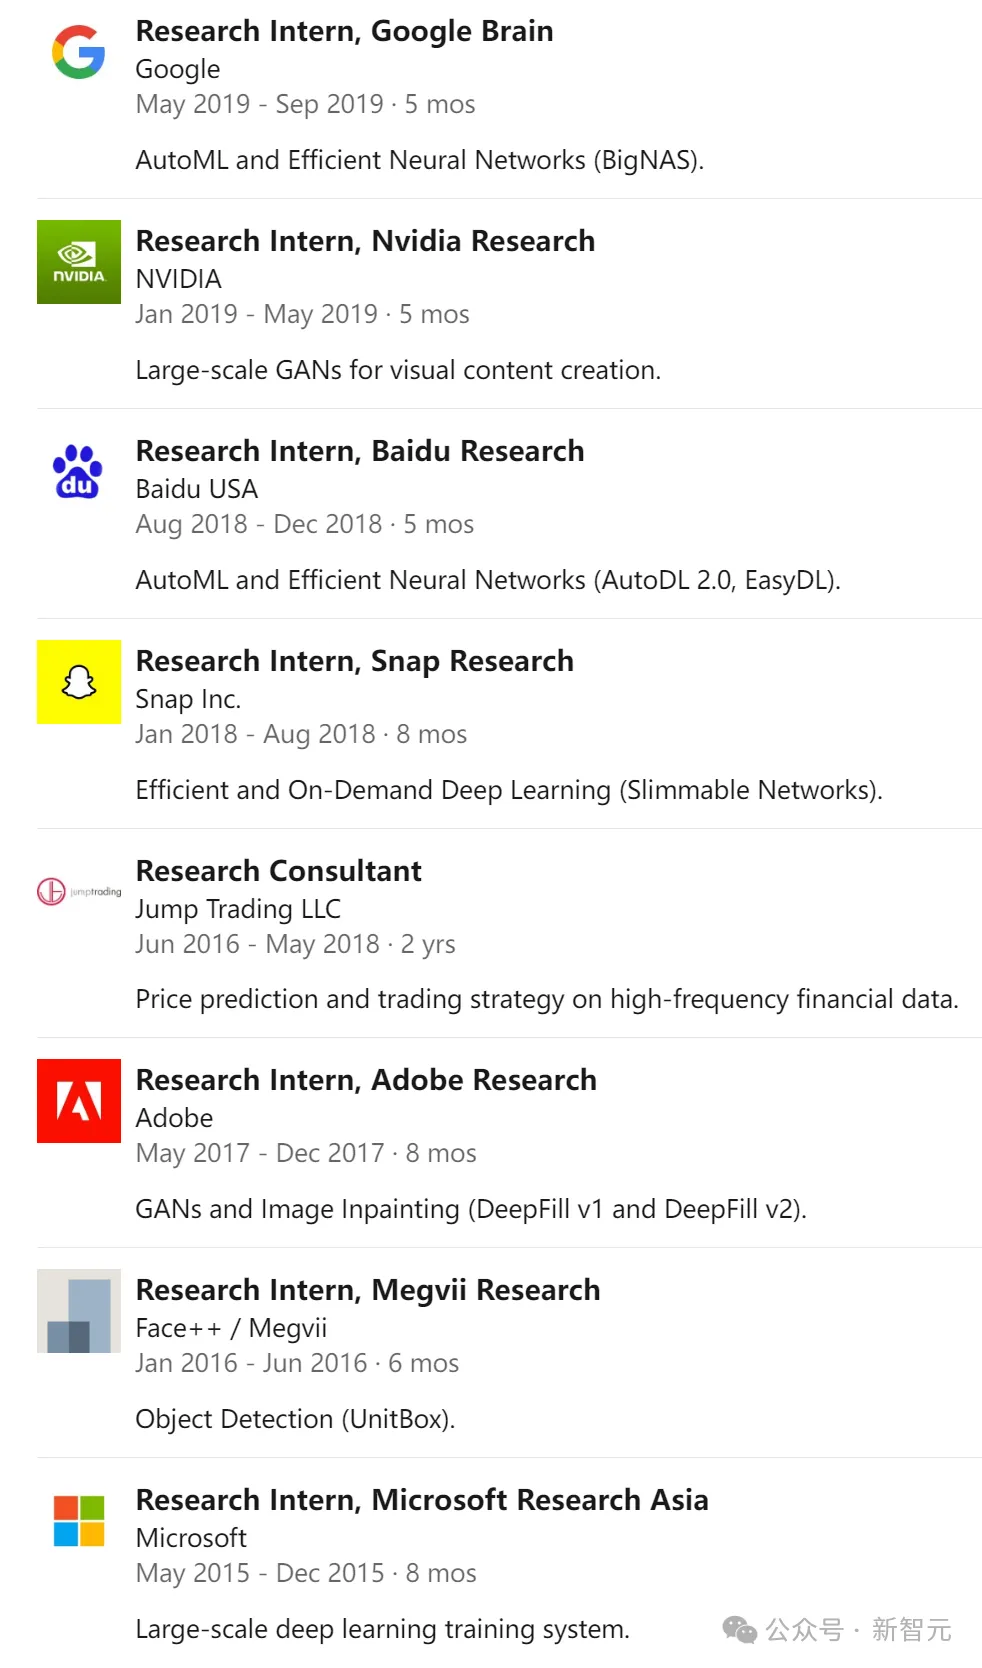The image size is (982, 1668).
Task: Click the Adobe logo icon
Action: pos(78,1101)
